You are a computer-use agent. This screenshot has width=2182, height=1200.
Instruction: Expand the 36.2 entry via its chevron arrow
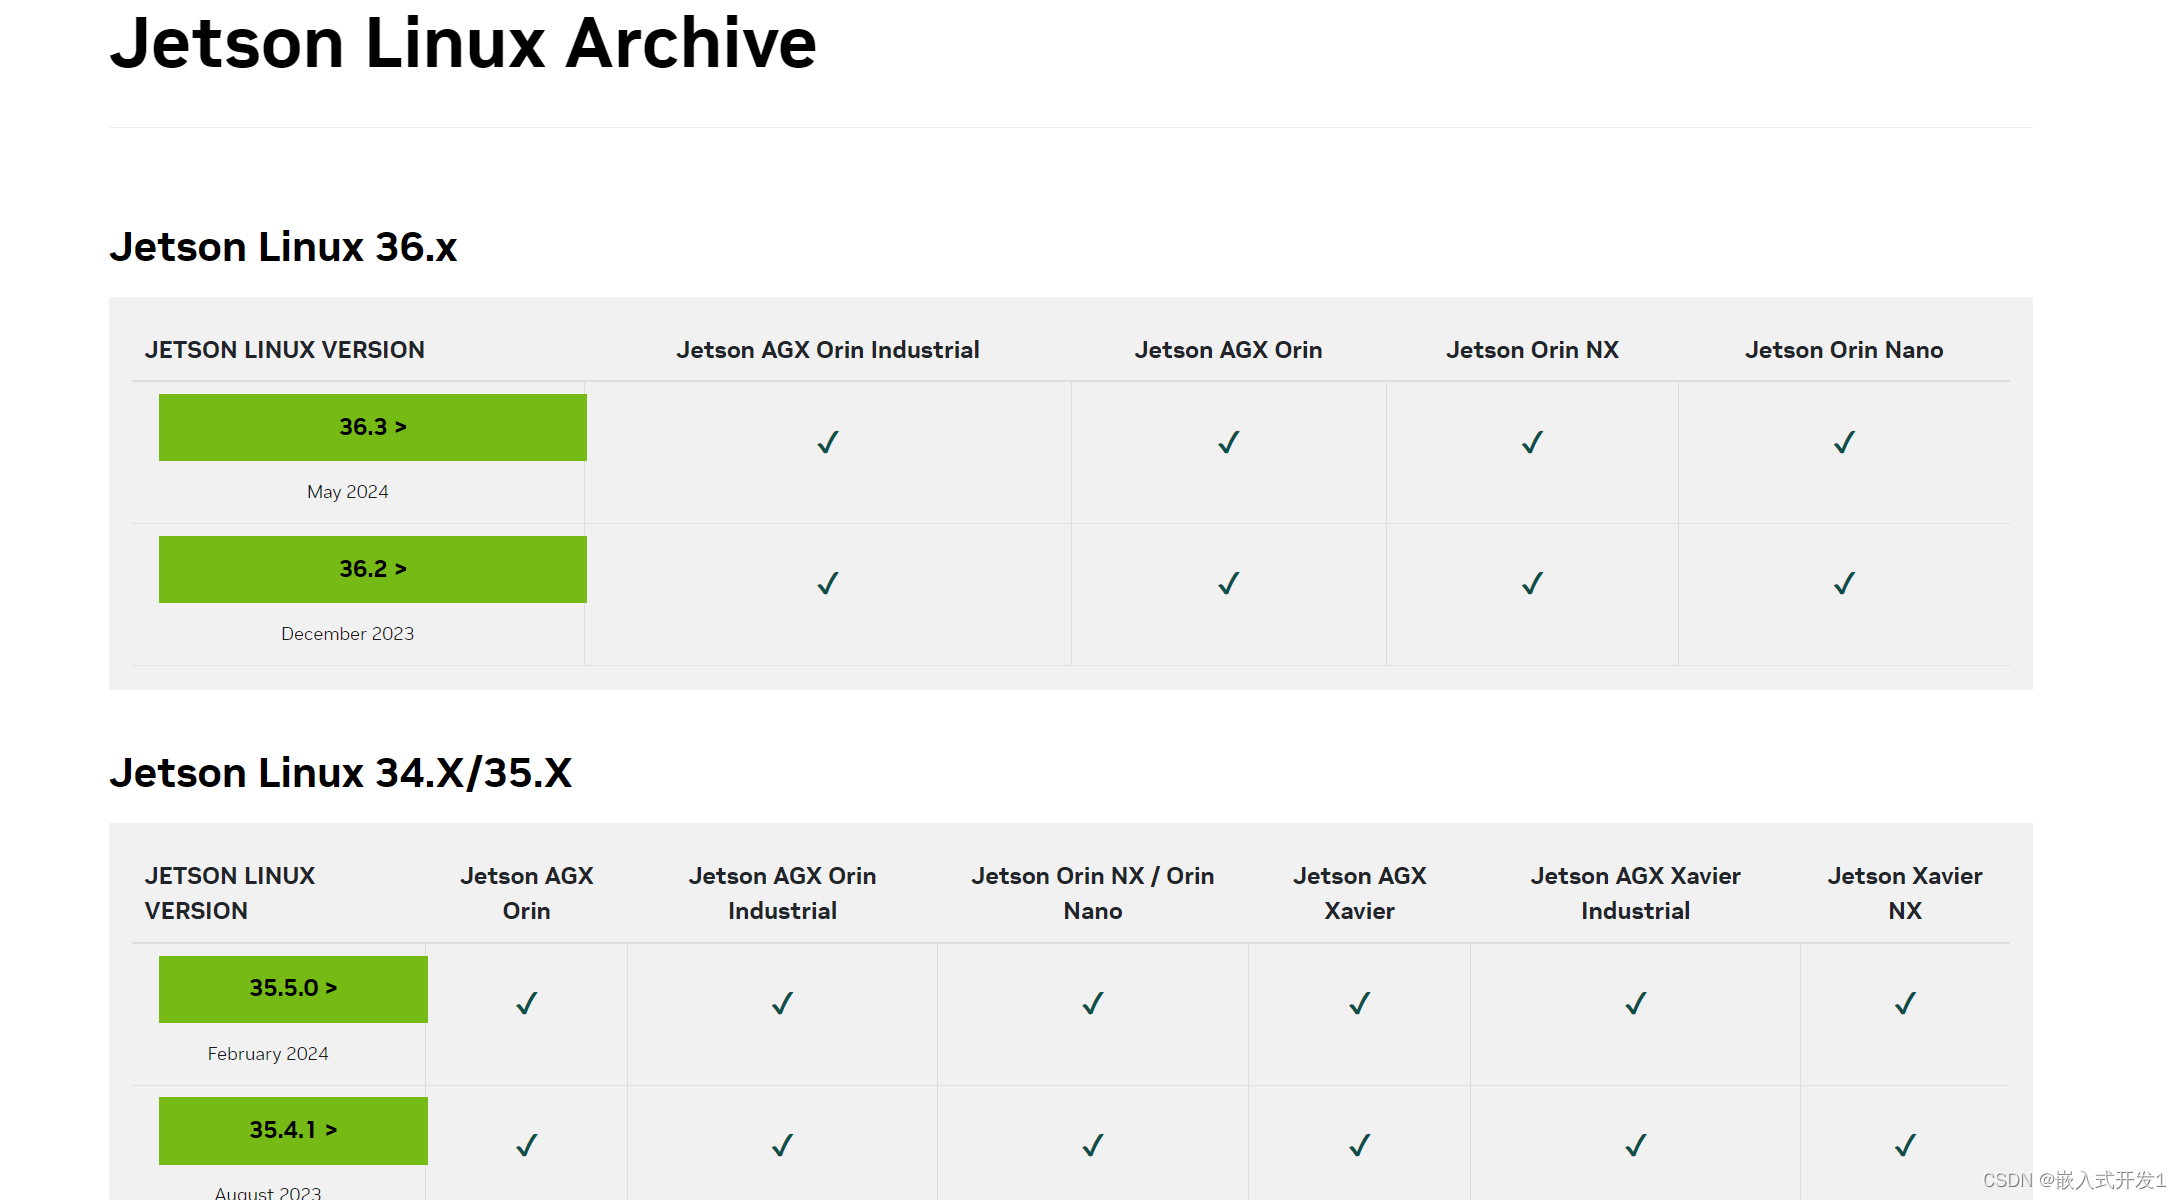click(400, 568)
